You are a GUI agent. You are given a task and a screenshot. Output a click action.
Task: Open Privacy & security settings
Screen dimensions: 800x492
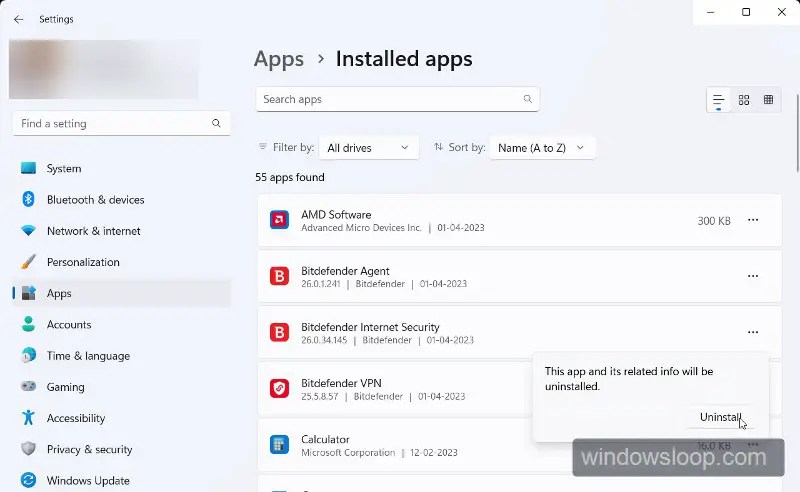(x=121, y=449)
